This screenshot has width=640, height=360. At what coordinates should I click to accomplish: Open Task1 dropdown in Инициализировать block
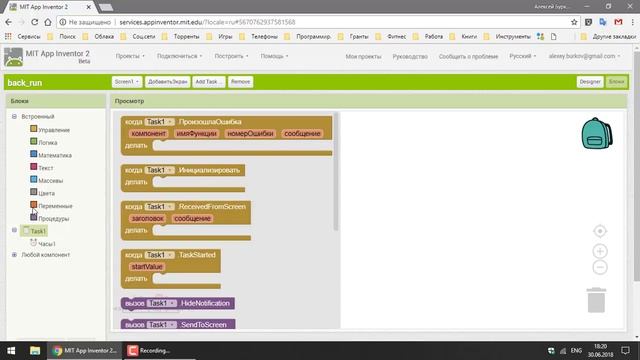tap(160, 170)
